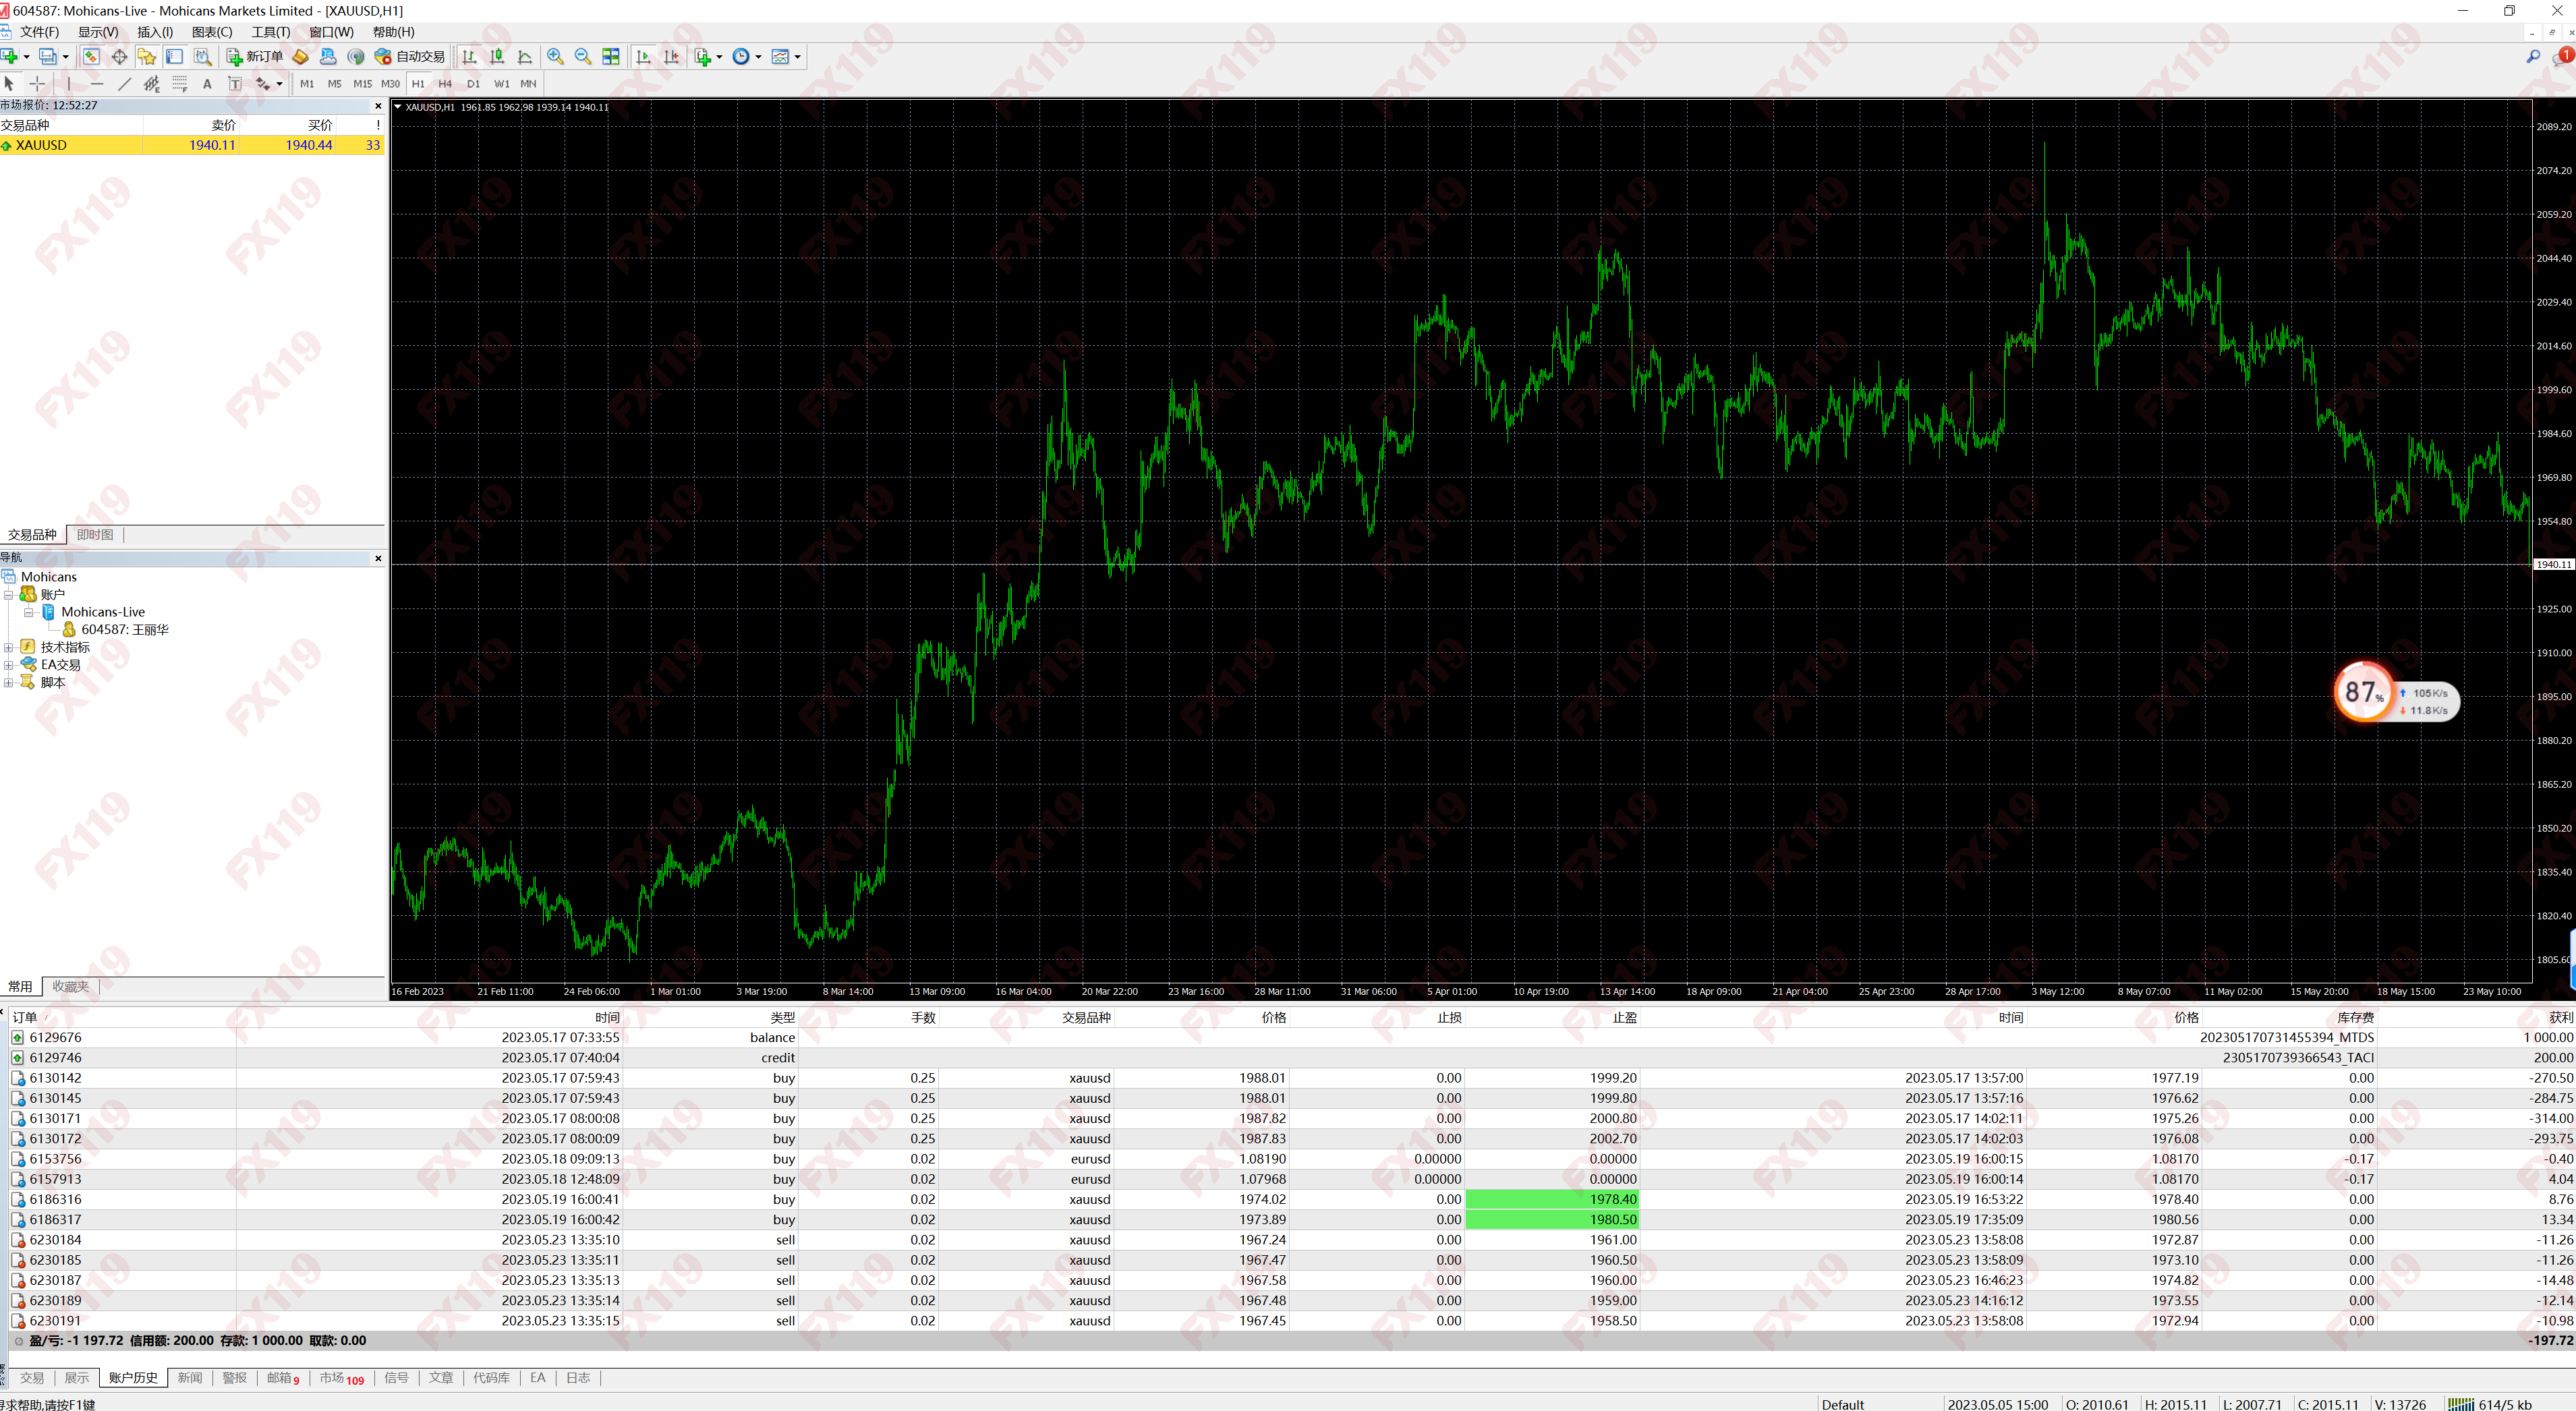Viewport: 2576px width, 1411px height.
Task: Expand the EA交易 node
Action: tap(9, 665)
